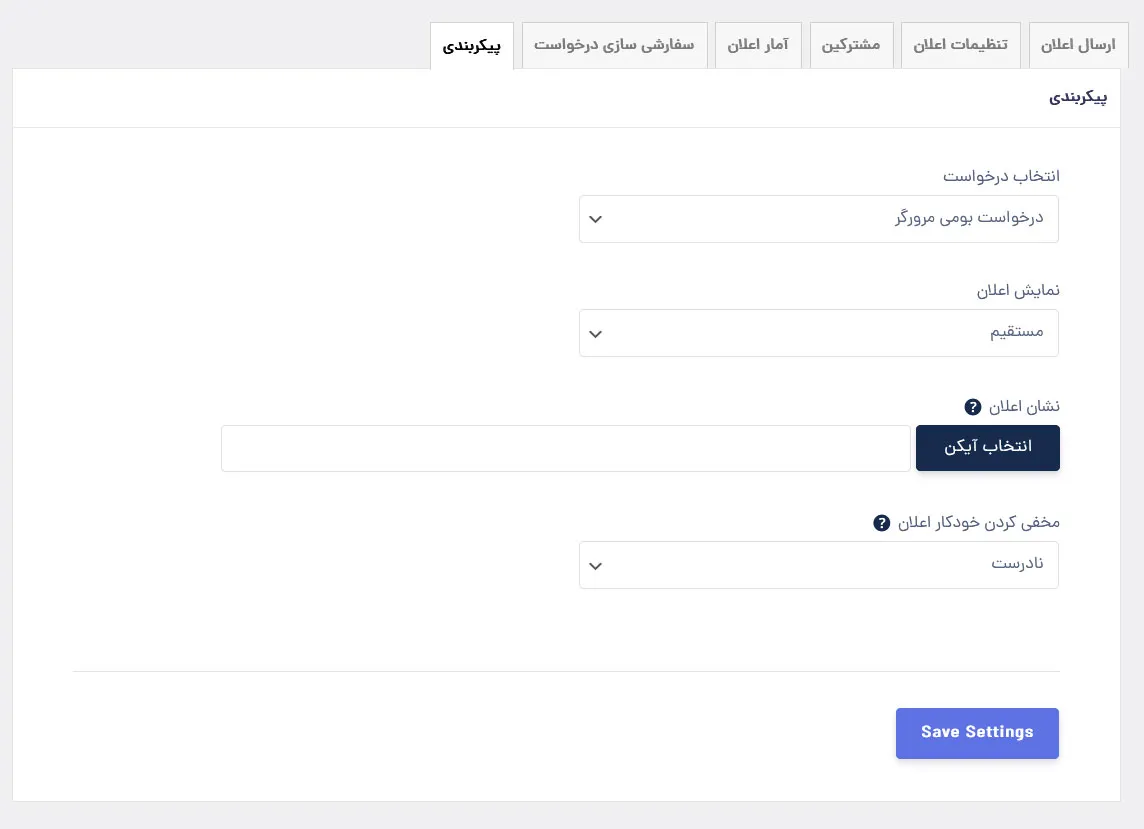The width and height of the screenshot is (1144, 829).
Task: Click the Save Settings button
Action: [977, 733]
